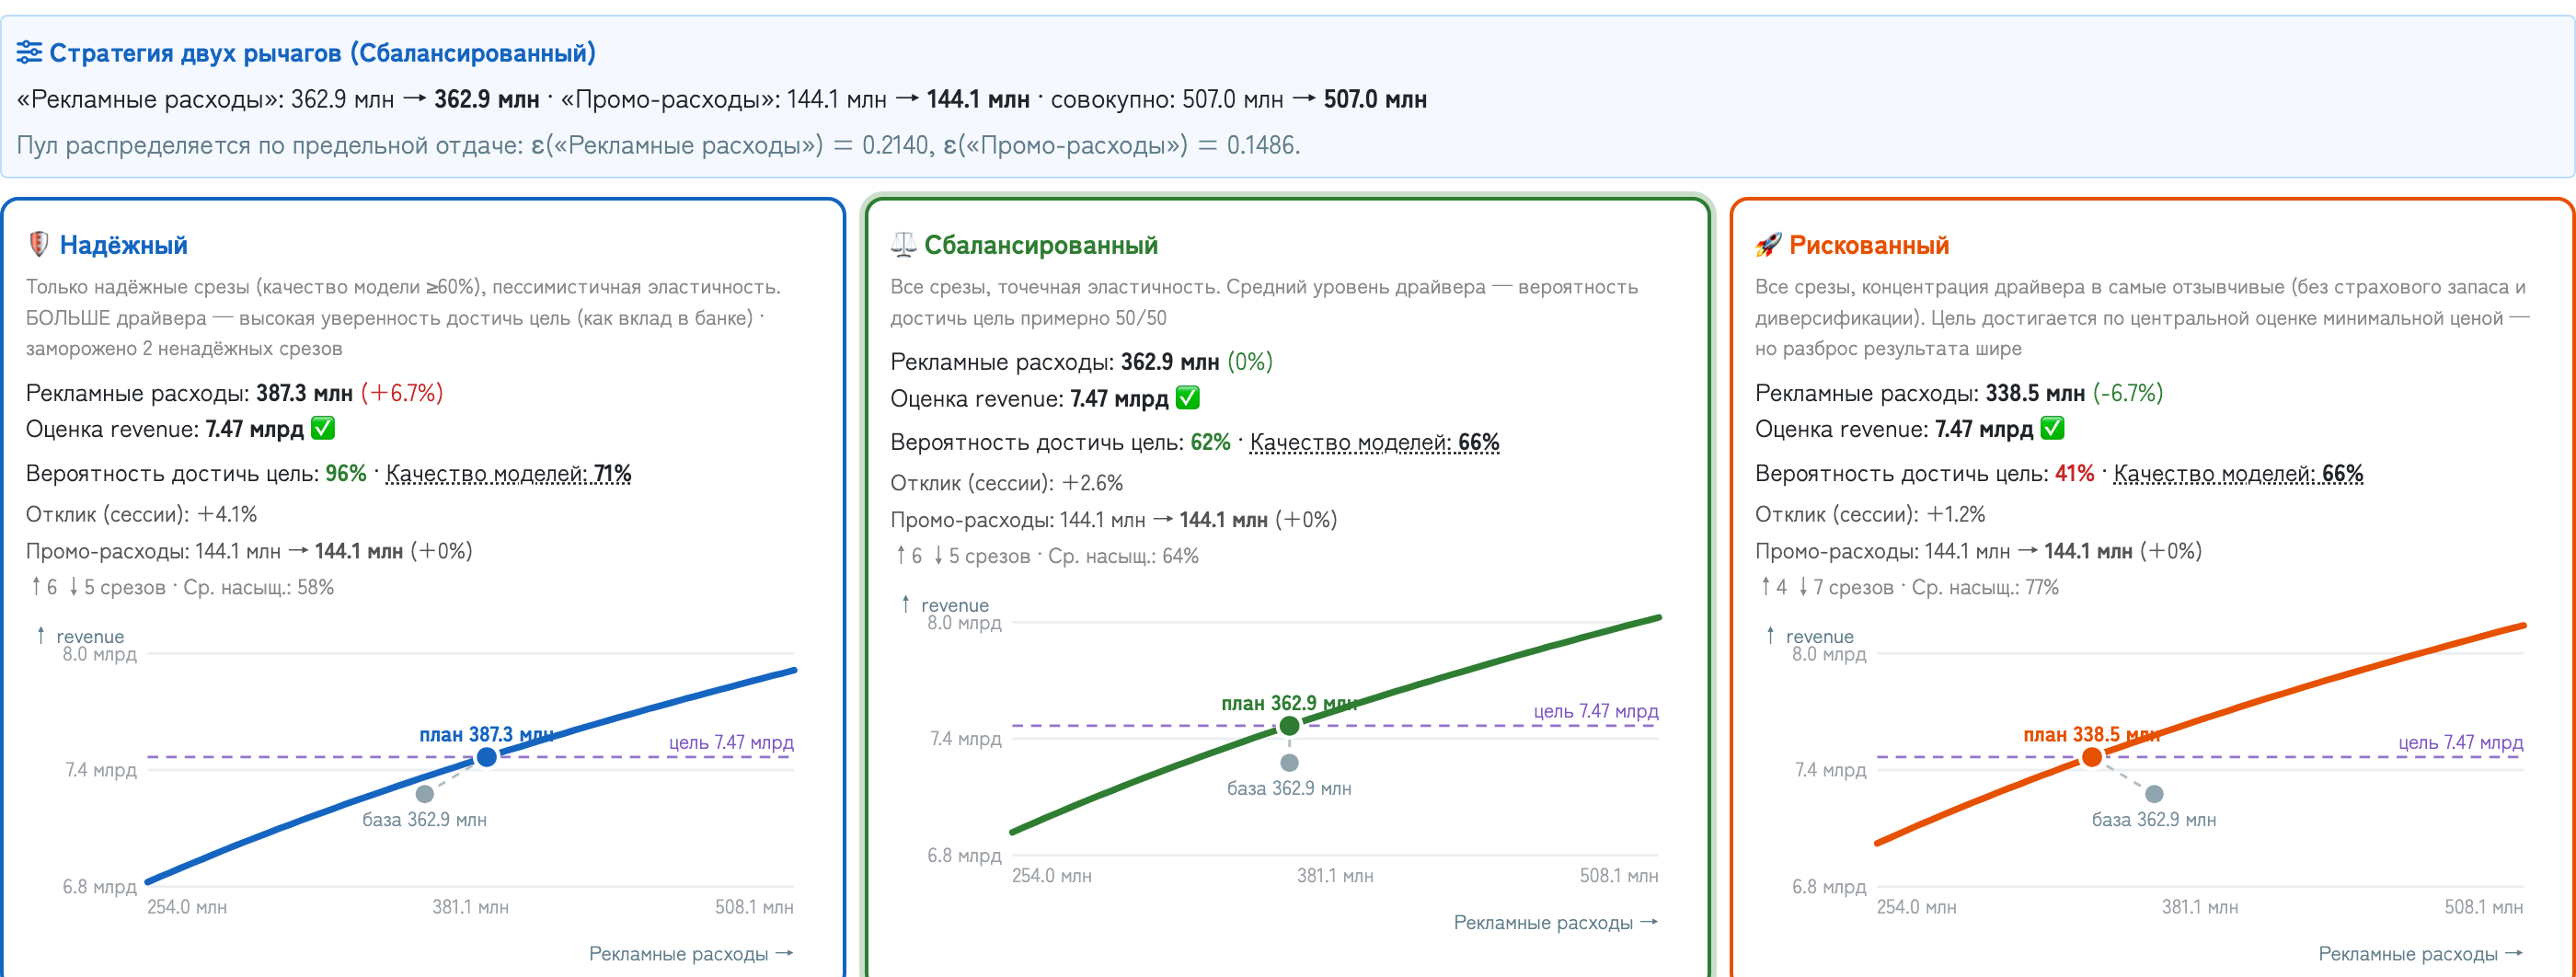Click Ср. насыщ.: 58% slice summary

pos(258,587)
